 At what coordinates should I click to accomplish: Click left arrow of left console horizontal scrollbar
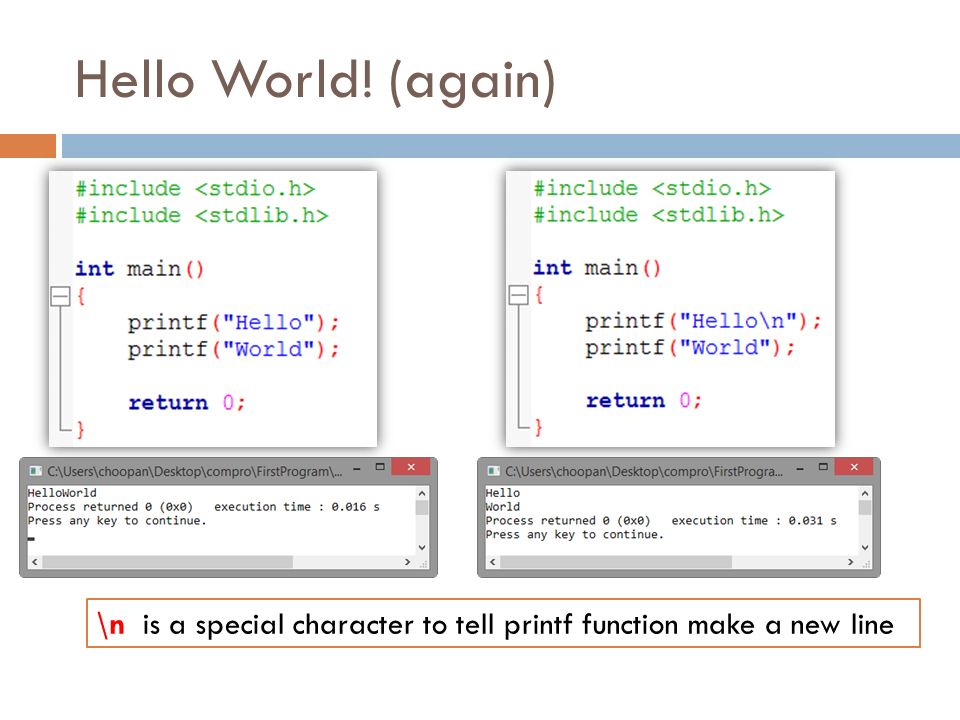point(35,562)
